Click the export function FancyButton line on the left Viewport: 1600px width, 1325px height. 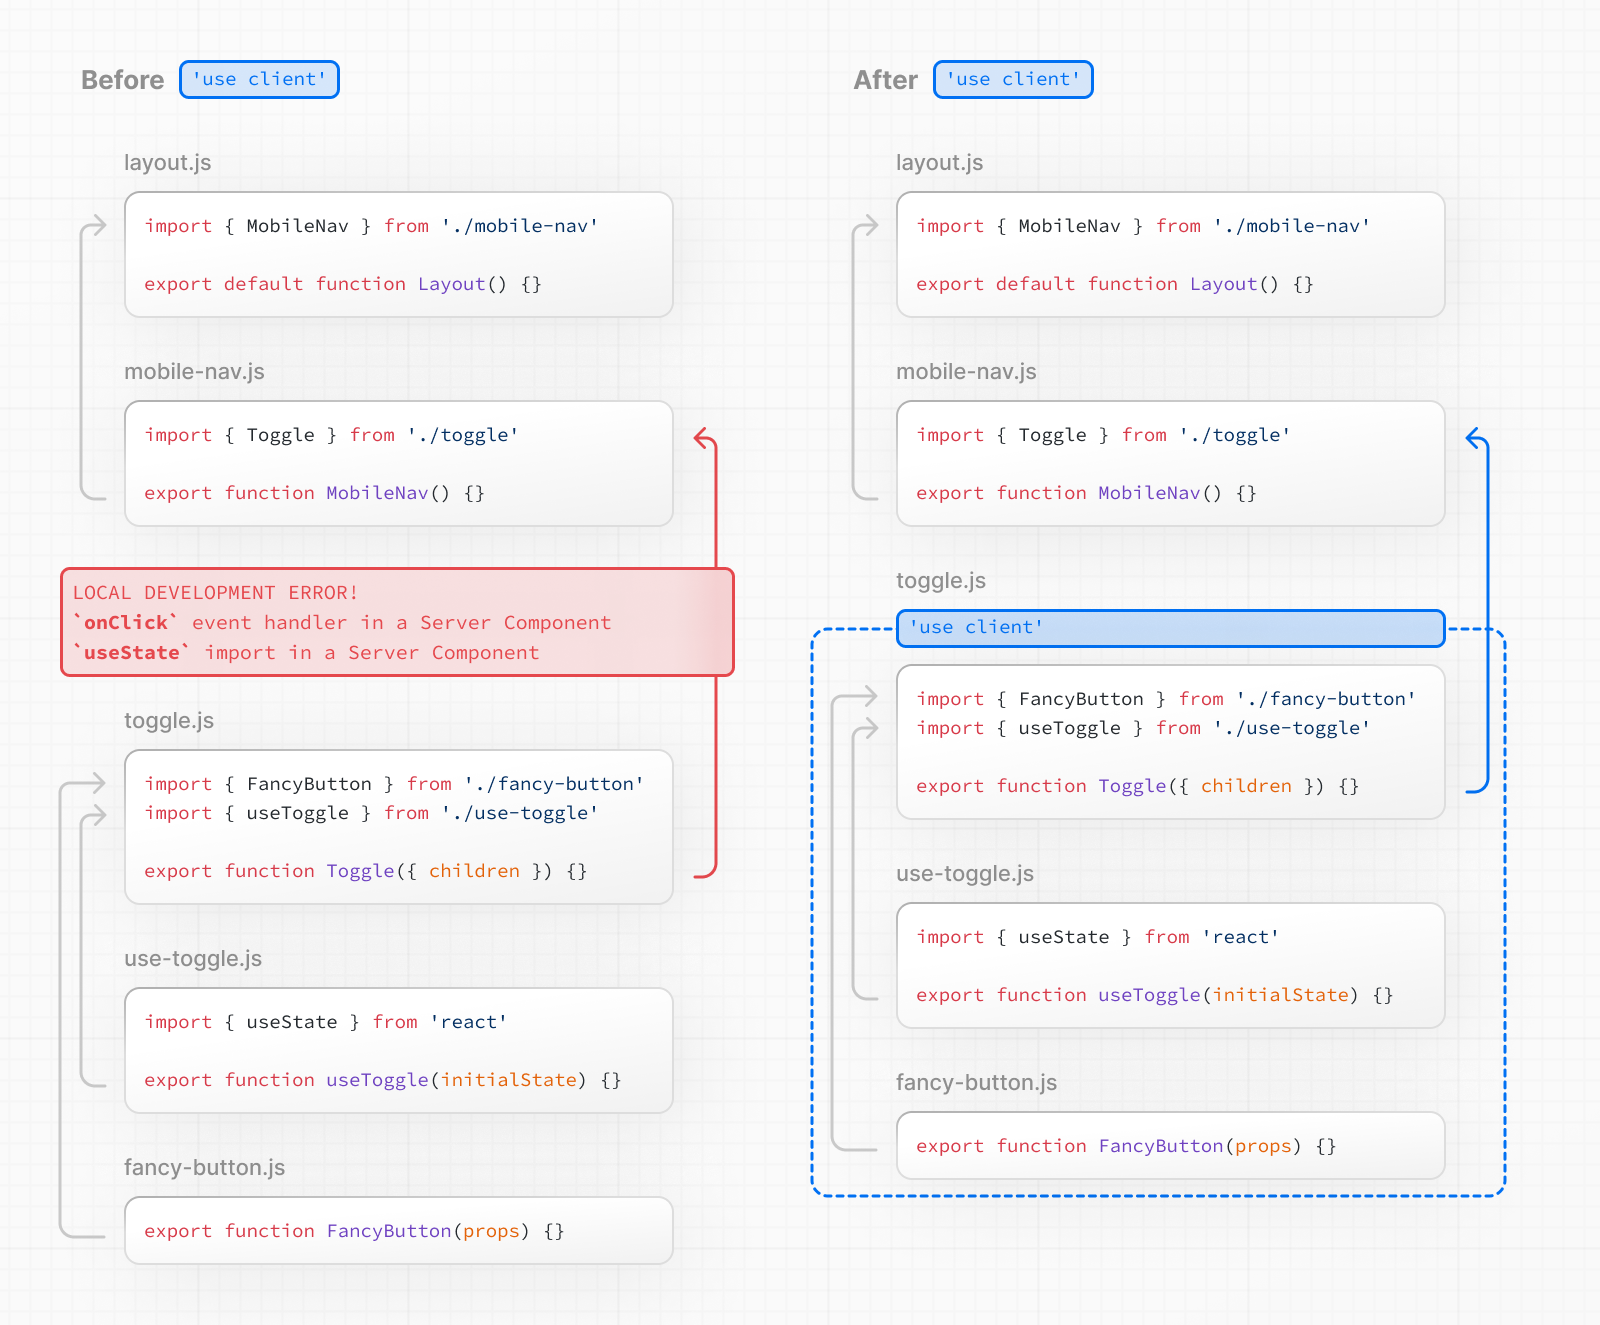point(357,1231)
